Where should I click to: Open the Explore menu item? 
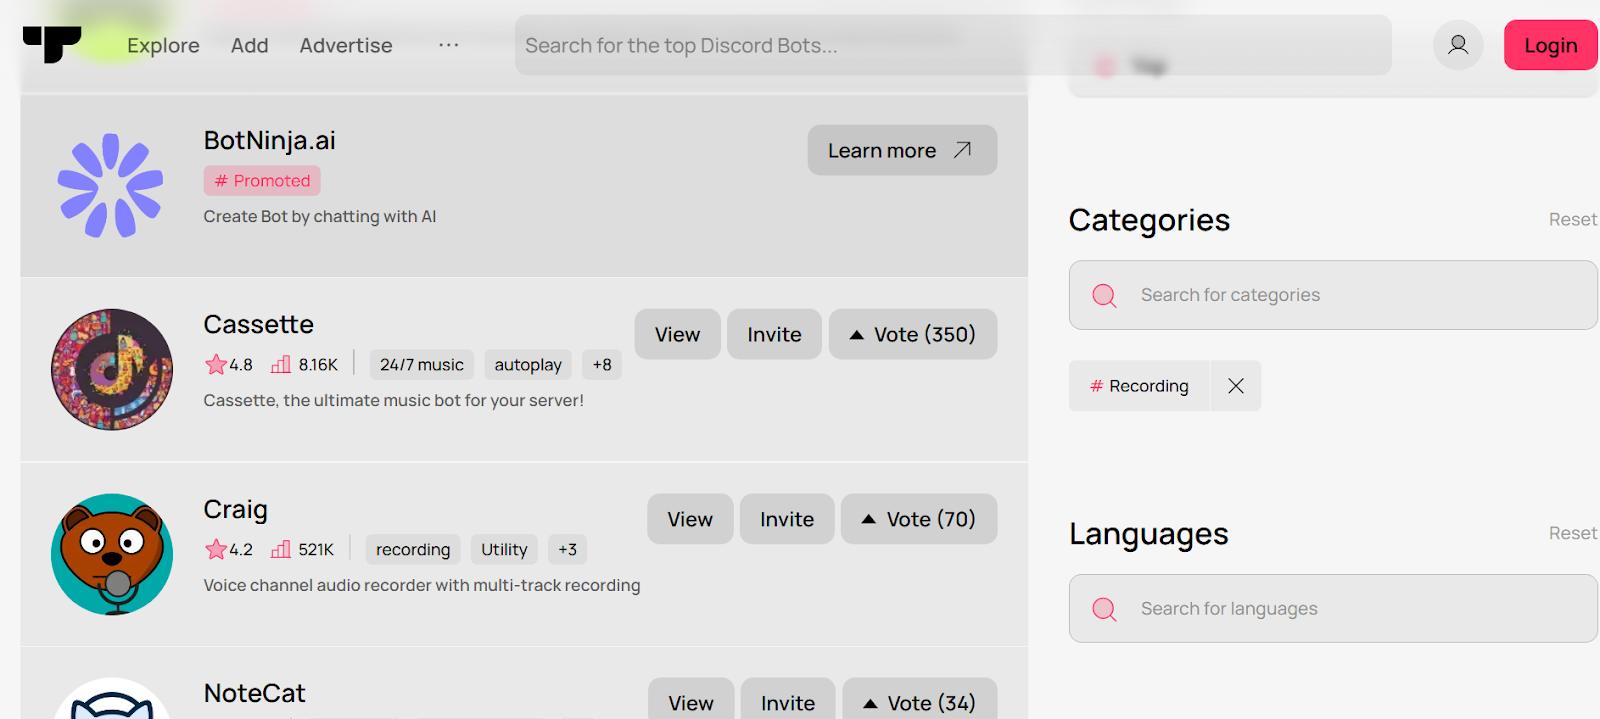coord(163,45)
